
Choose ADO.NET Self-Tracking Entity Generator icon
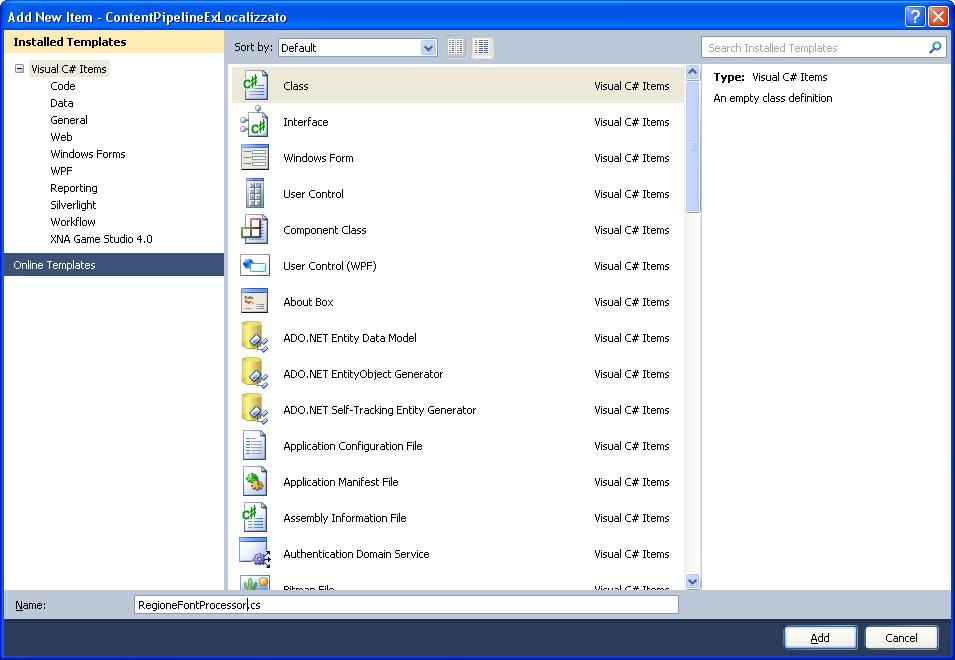[255, 409]
